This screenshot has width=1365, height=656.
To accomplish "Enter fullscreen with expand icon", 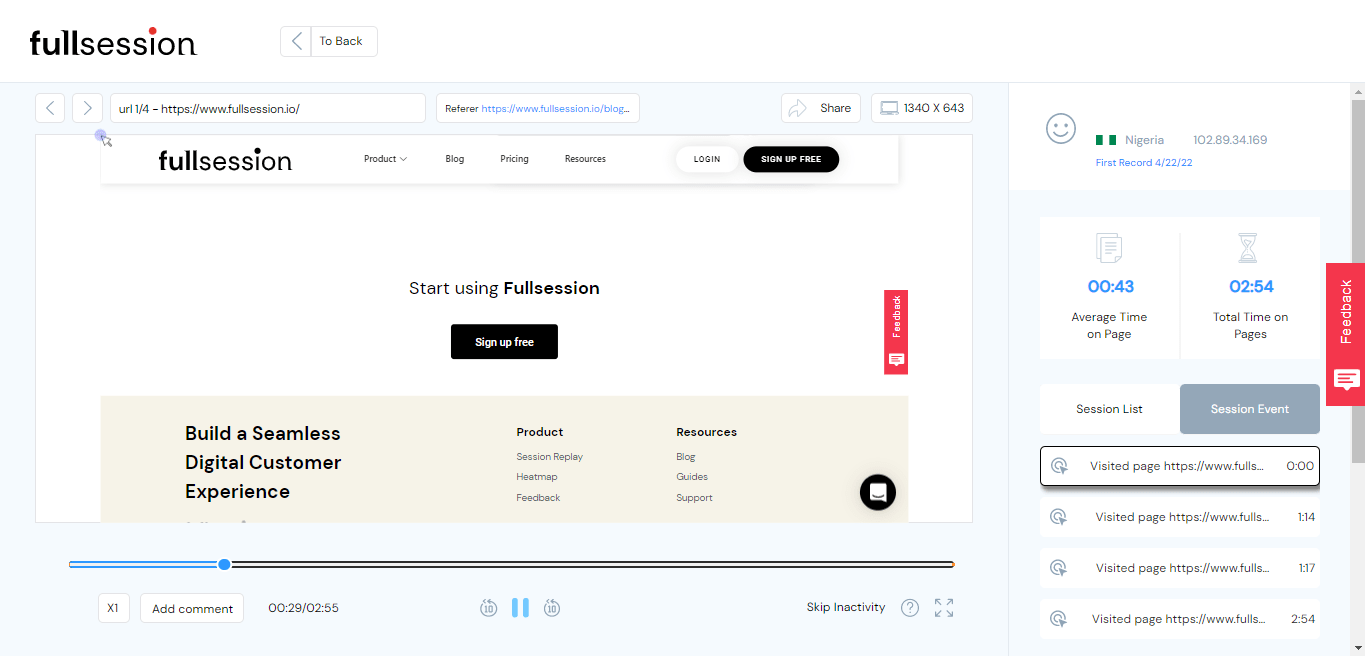I will [944, 608].
